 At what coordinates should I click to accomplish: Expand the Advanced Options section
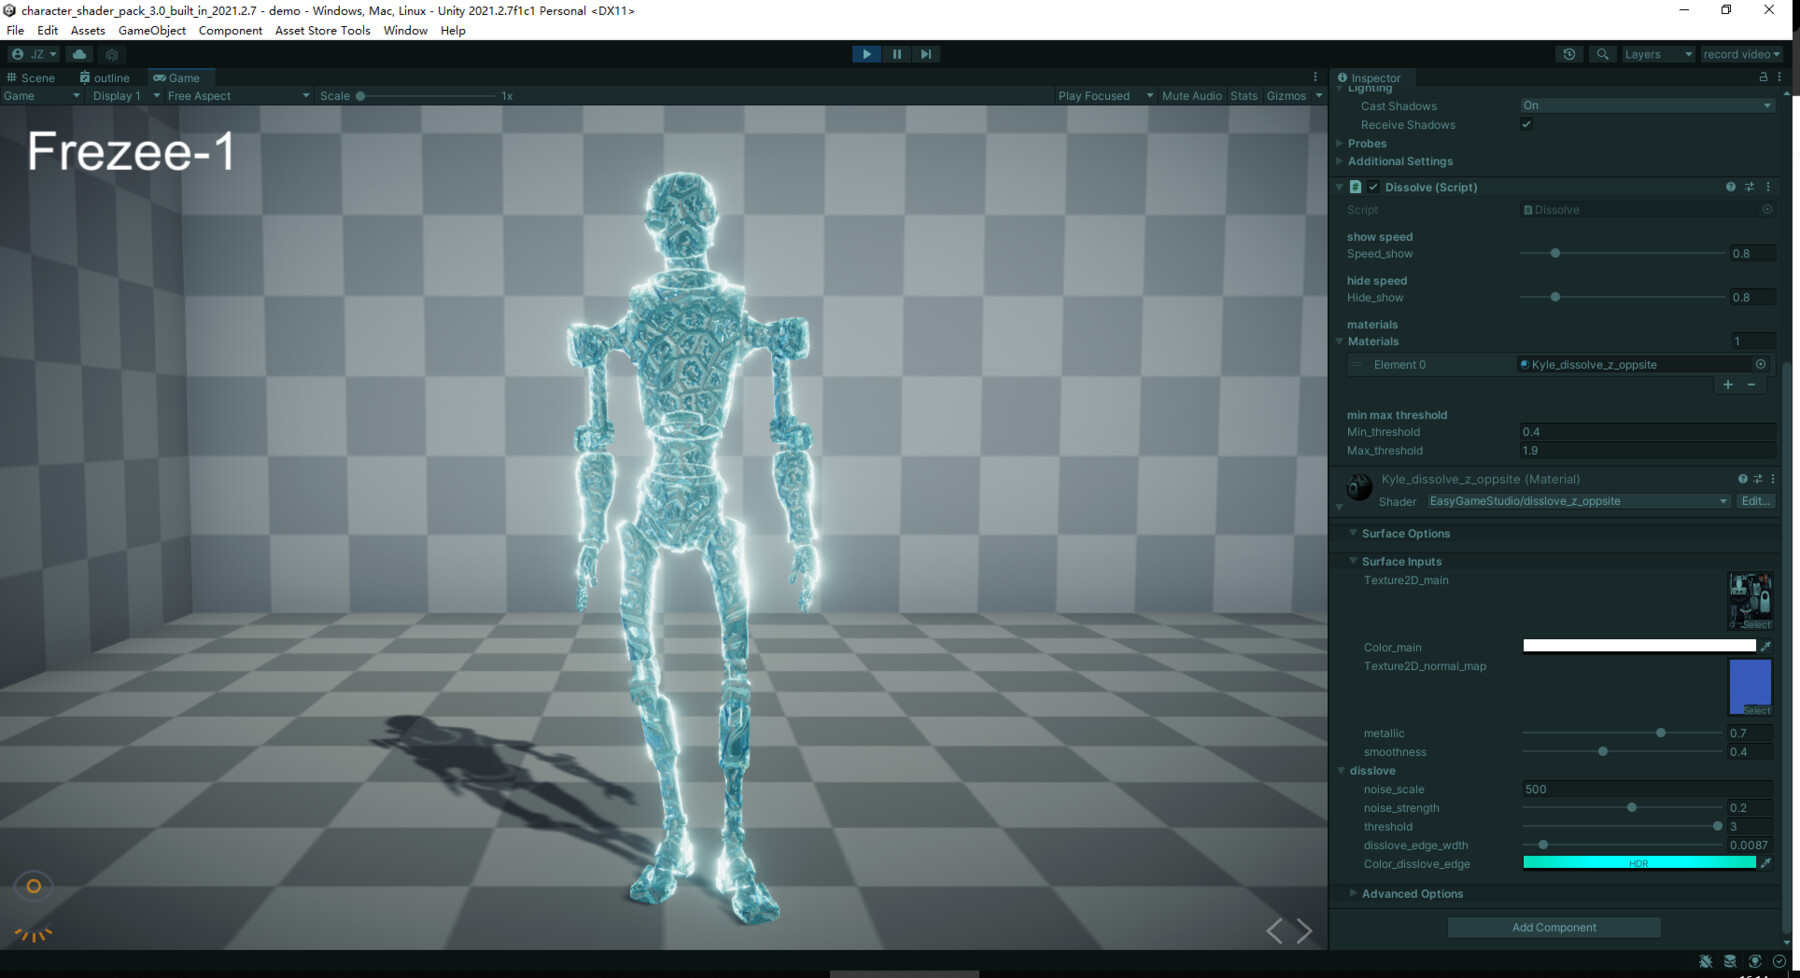1354,893
